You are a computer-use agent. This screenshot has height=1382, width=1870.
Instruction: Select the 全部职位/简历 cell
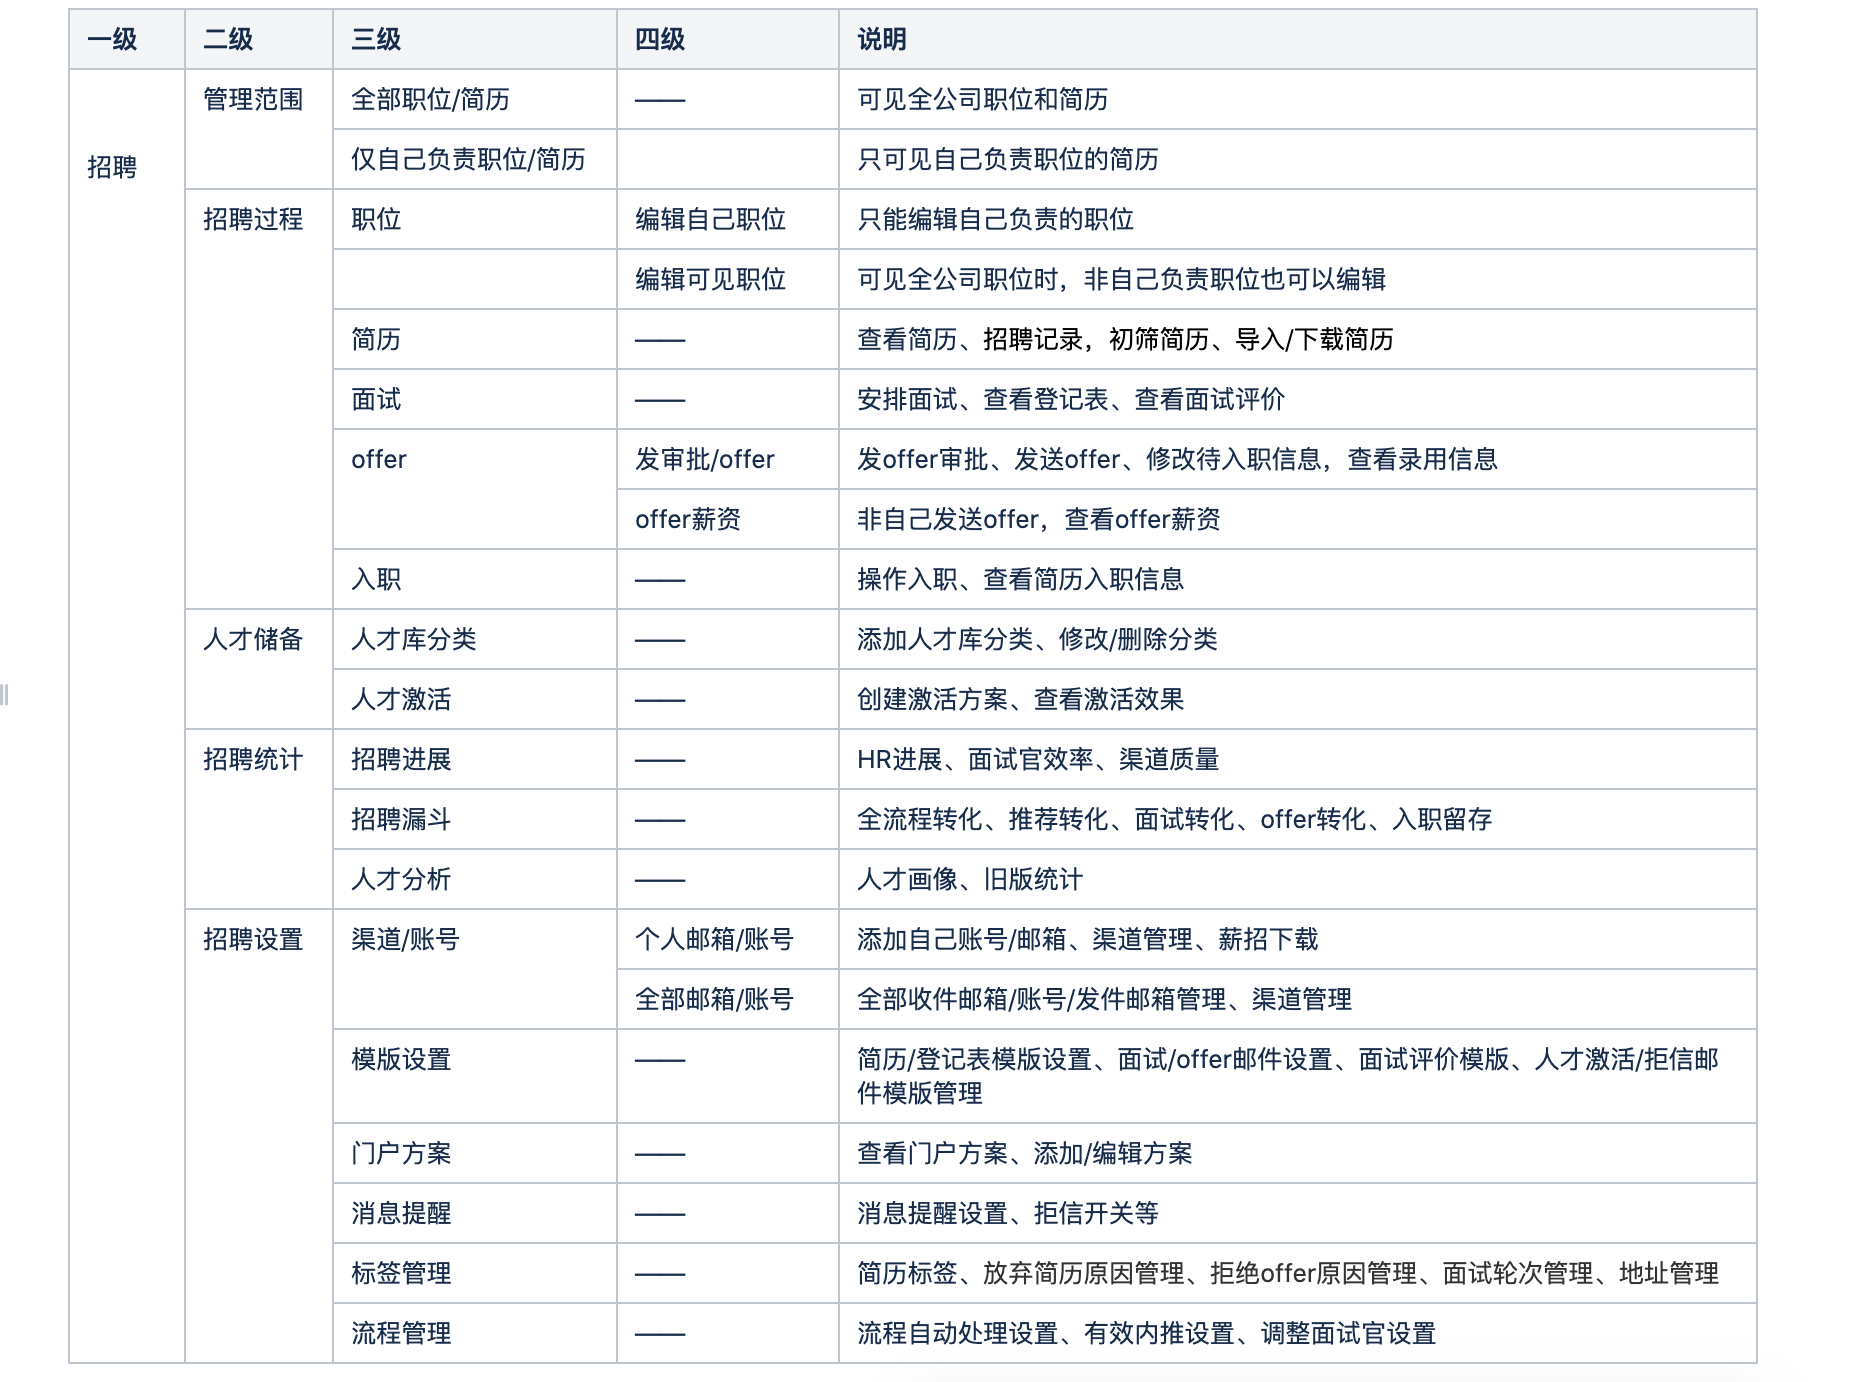pyautogui.click(x=475, y=100)
